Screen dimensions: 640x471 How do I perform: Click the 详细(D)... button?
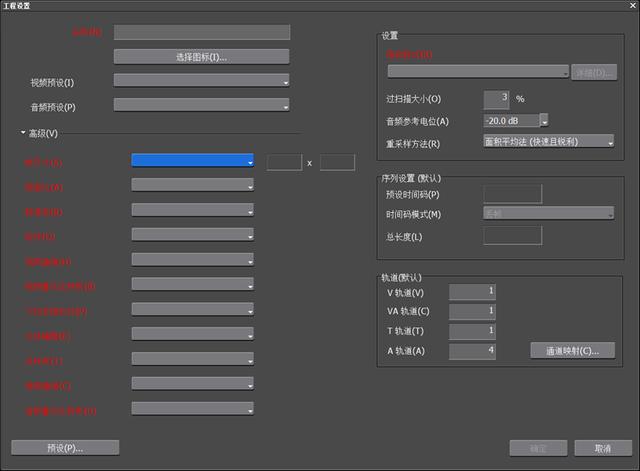(594, 73)
